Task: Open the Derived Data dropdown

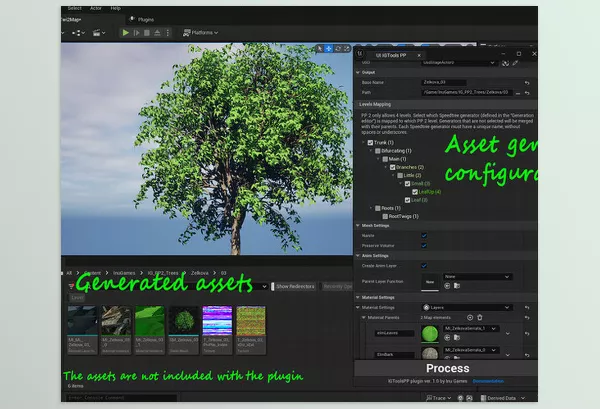Action: coord(503,398)
